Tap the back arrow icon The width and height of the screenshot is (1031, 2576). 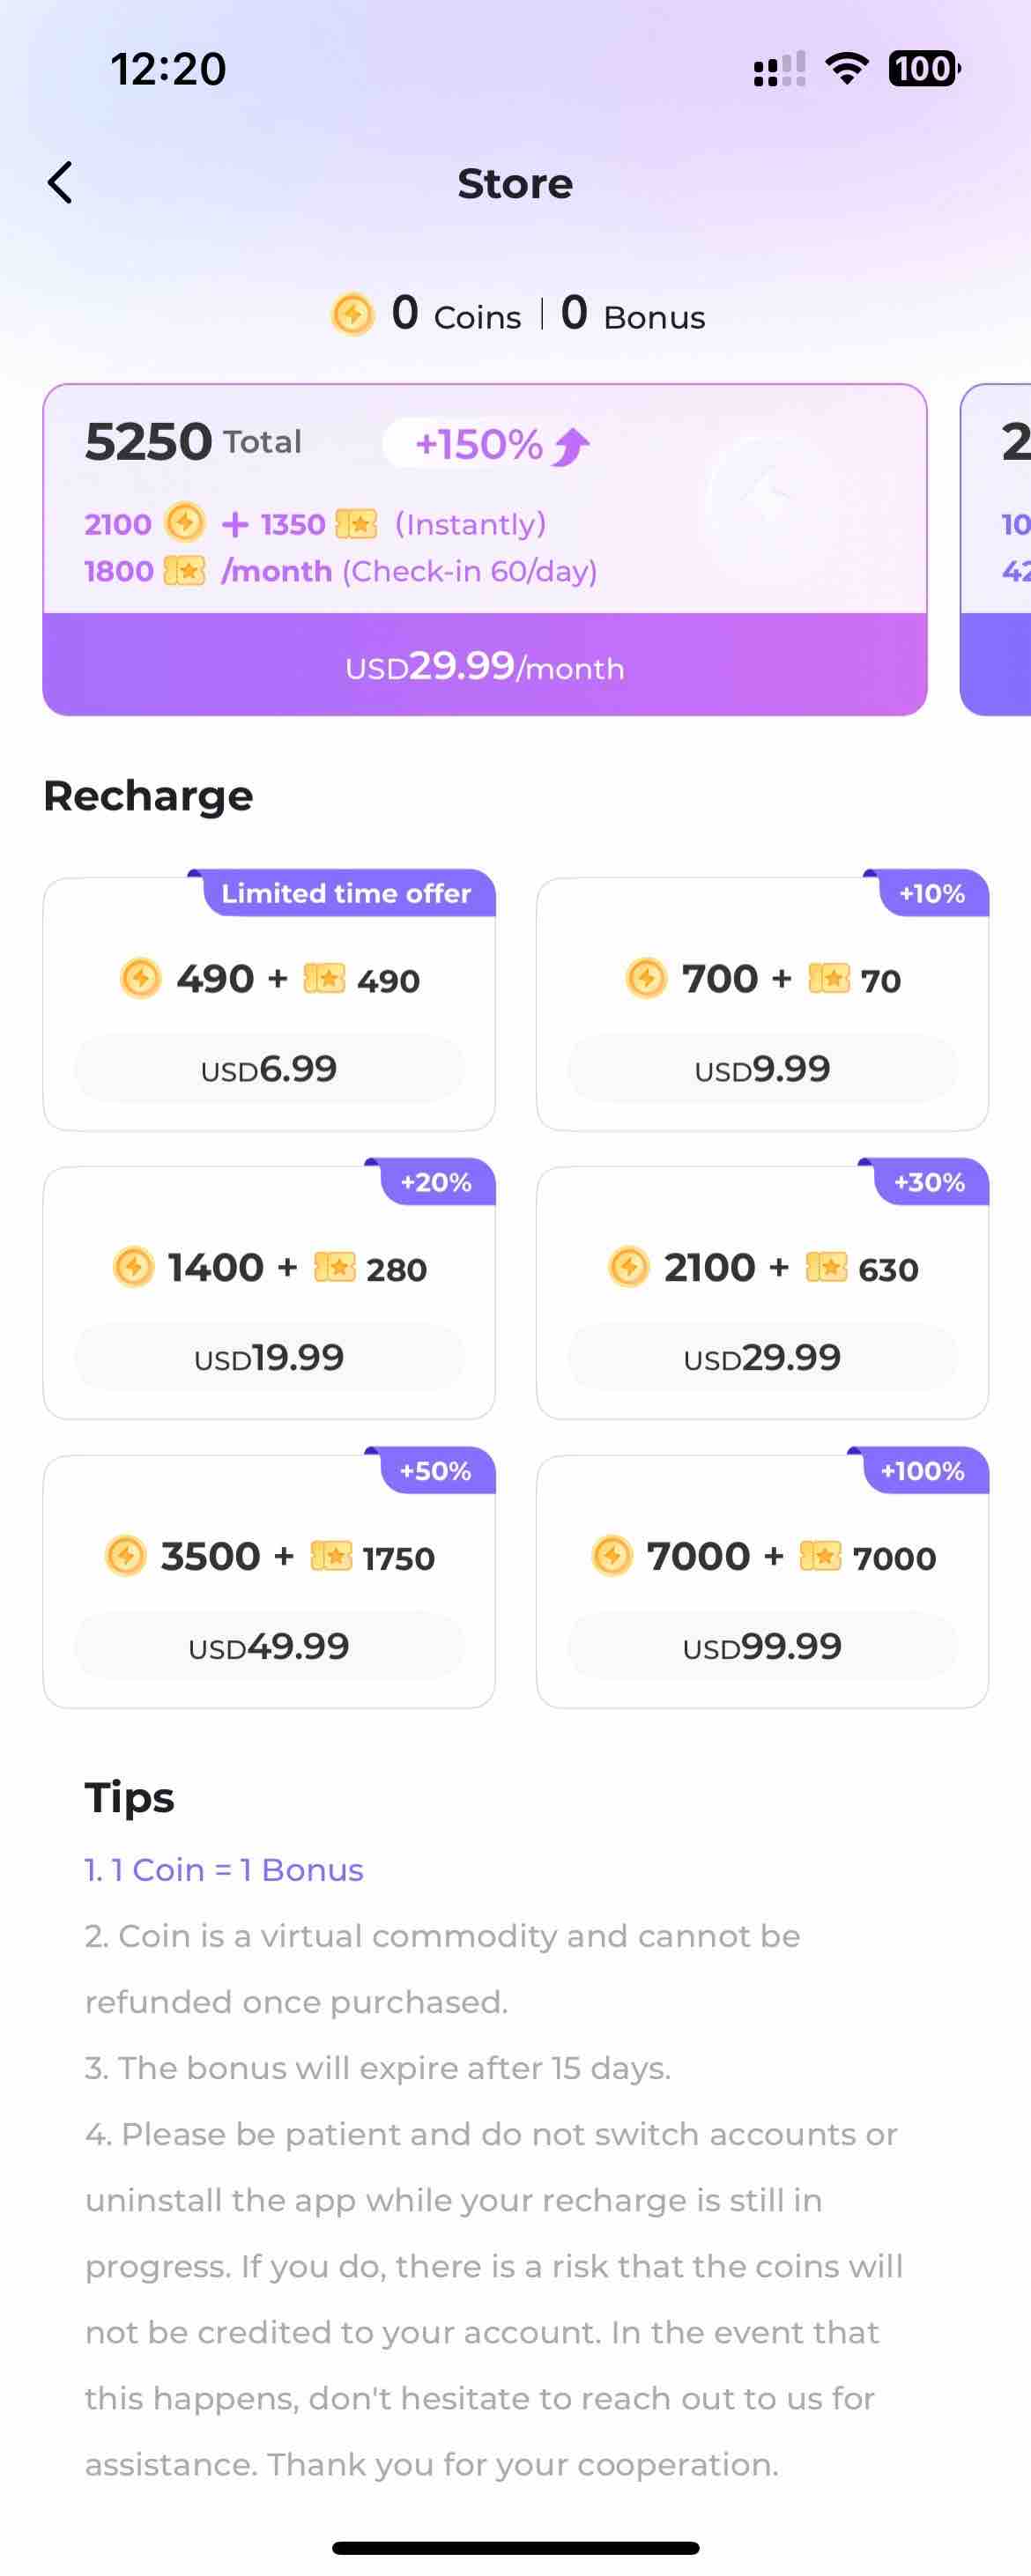pos(60,183)
